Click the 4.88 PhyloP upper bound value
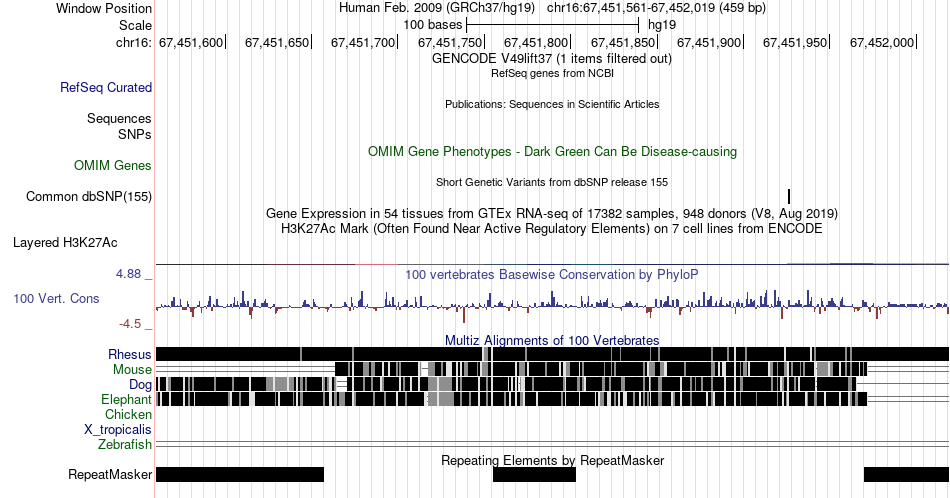This screenshot has width=950, height=498. coord(128,274)
